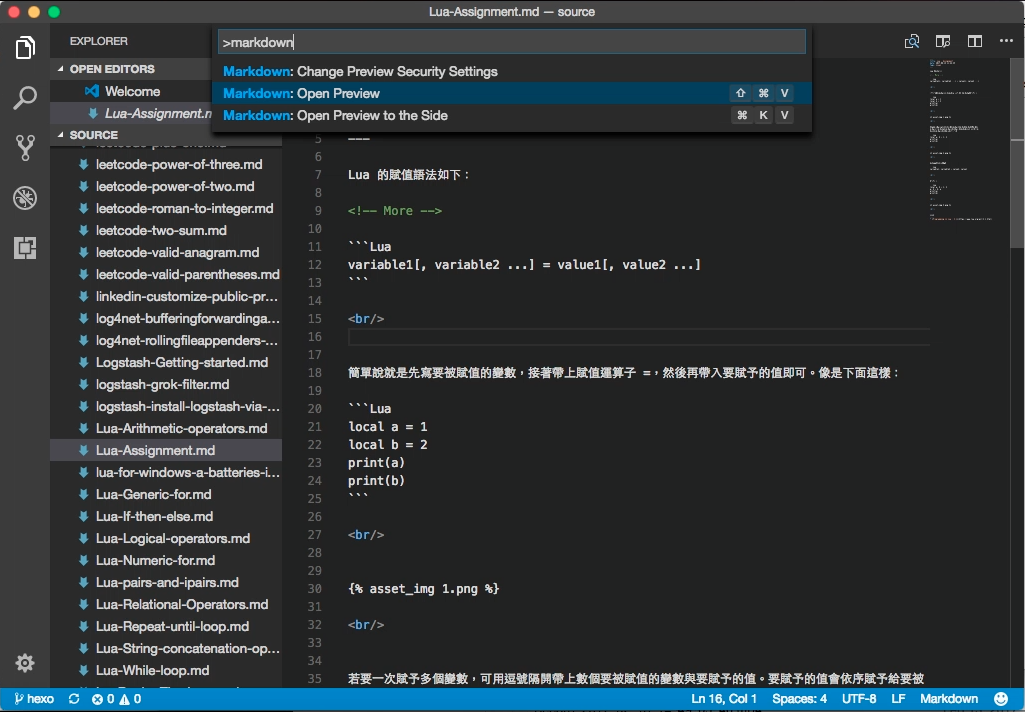
Task: Open the lua-for-windows-a-batteries-i... file
Action: [x=166, y=472]
